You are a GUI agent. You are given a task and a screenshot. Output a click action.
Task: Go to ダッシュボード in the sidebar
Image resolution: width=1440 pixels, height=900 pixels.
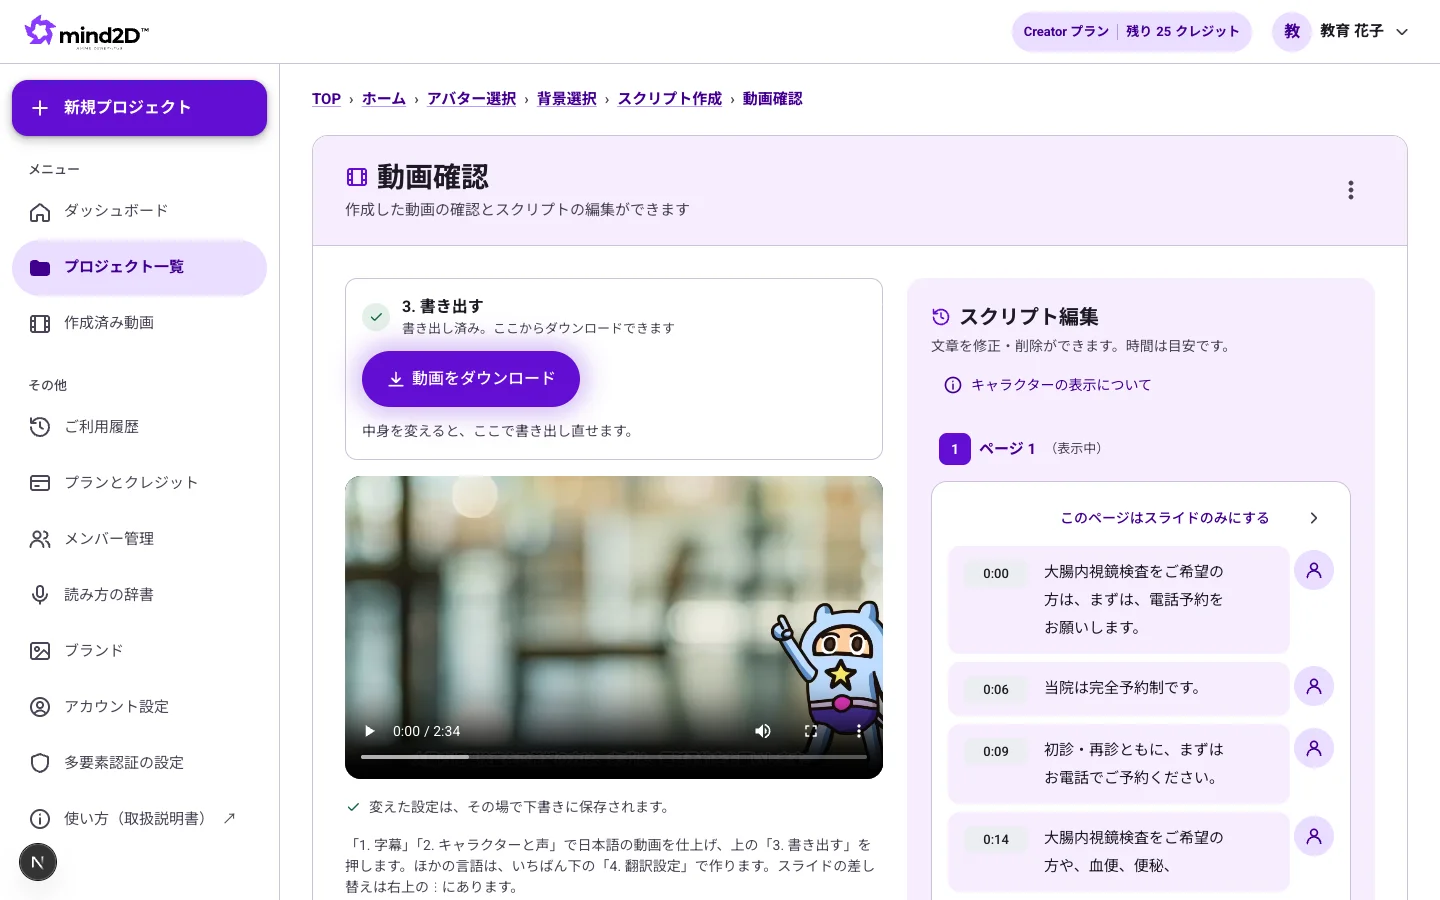click(139, 212)
